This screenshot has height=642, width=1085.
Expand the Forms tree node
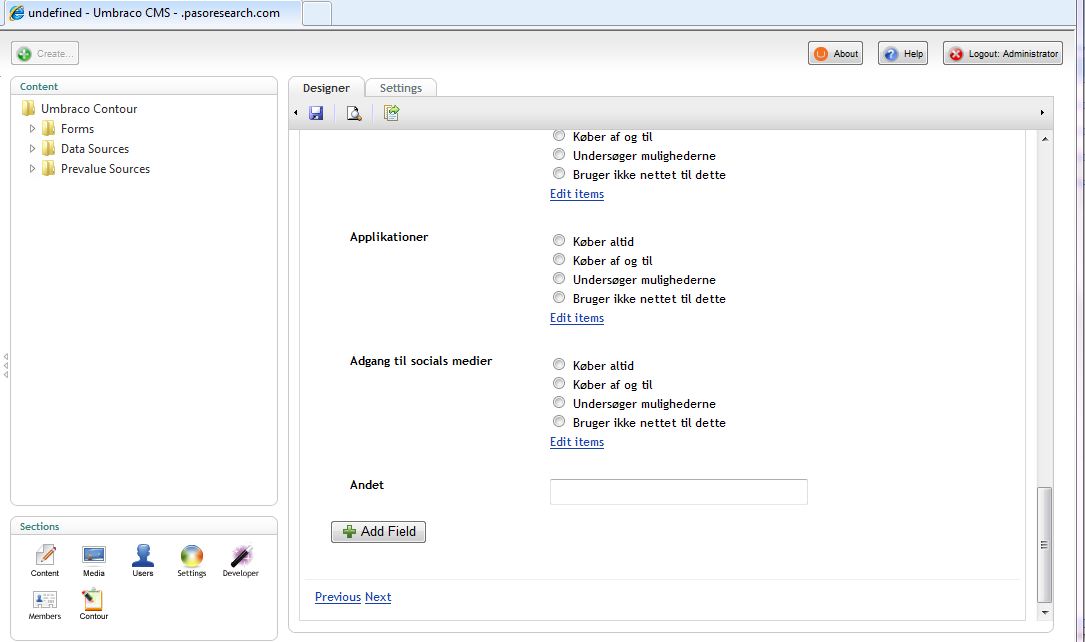[x=32, y=129]
